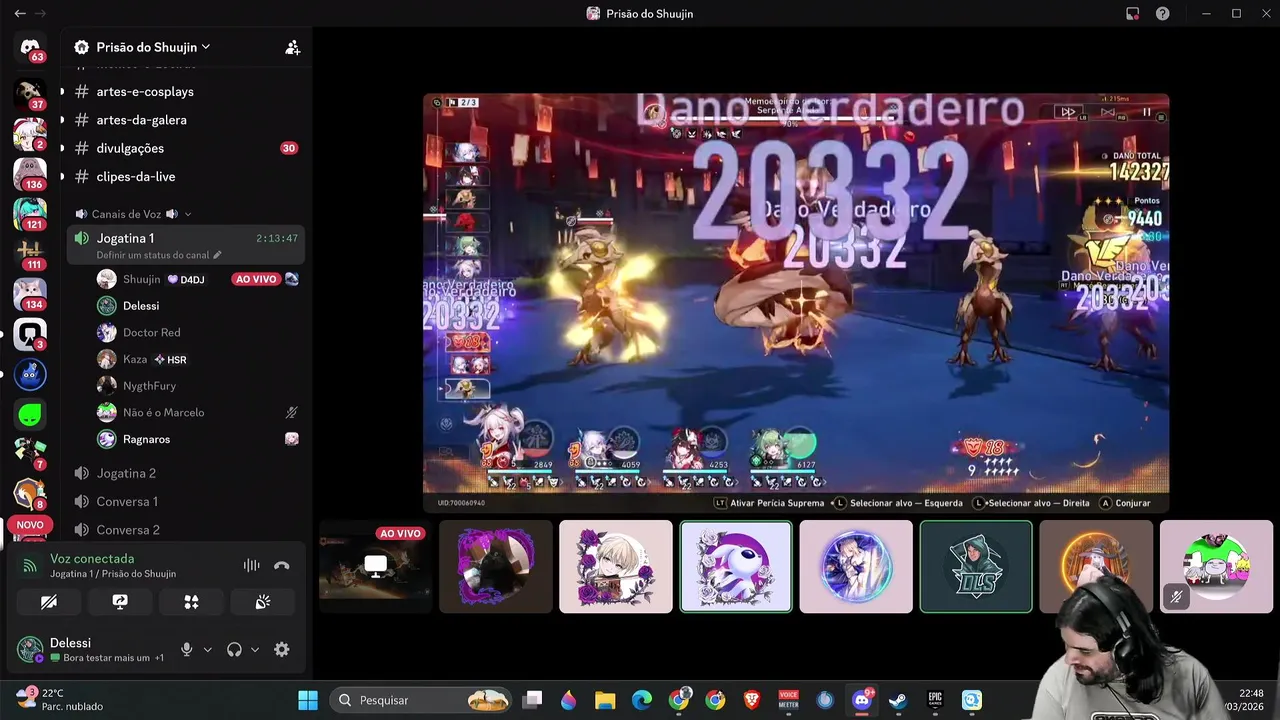This screenshot has height=720, width=1280.
Task: Open the activities button
Action: pyautogui.click(x=191, y=602)
